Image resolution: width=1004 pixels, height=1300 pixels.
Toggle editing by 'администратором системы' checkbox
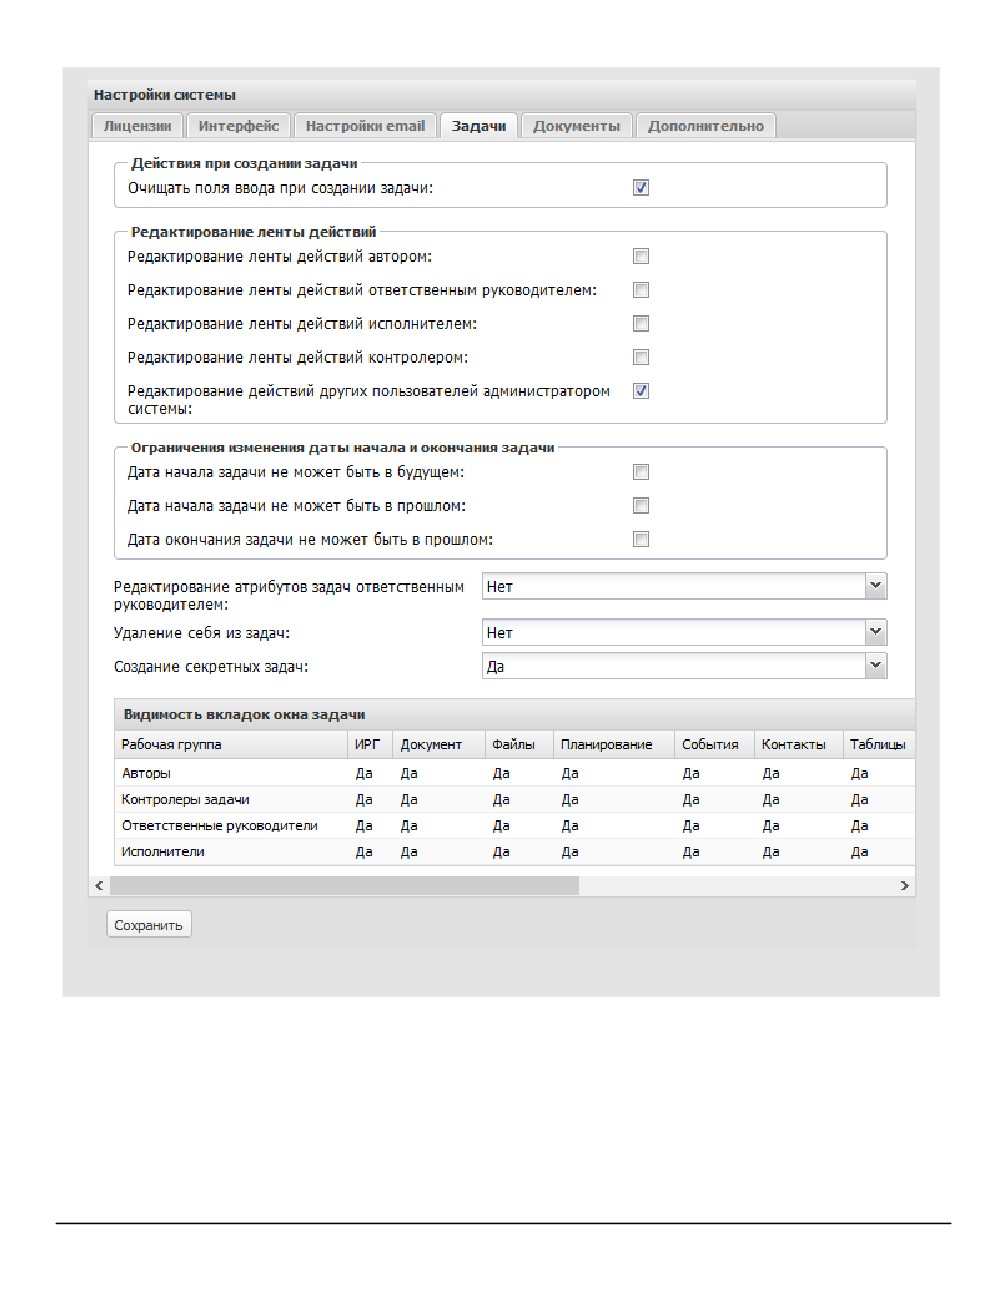(x=641, y=391)
